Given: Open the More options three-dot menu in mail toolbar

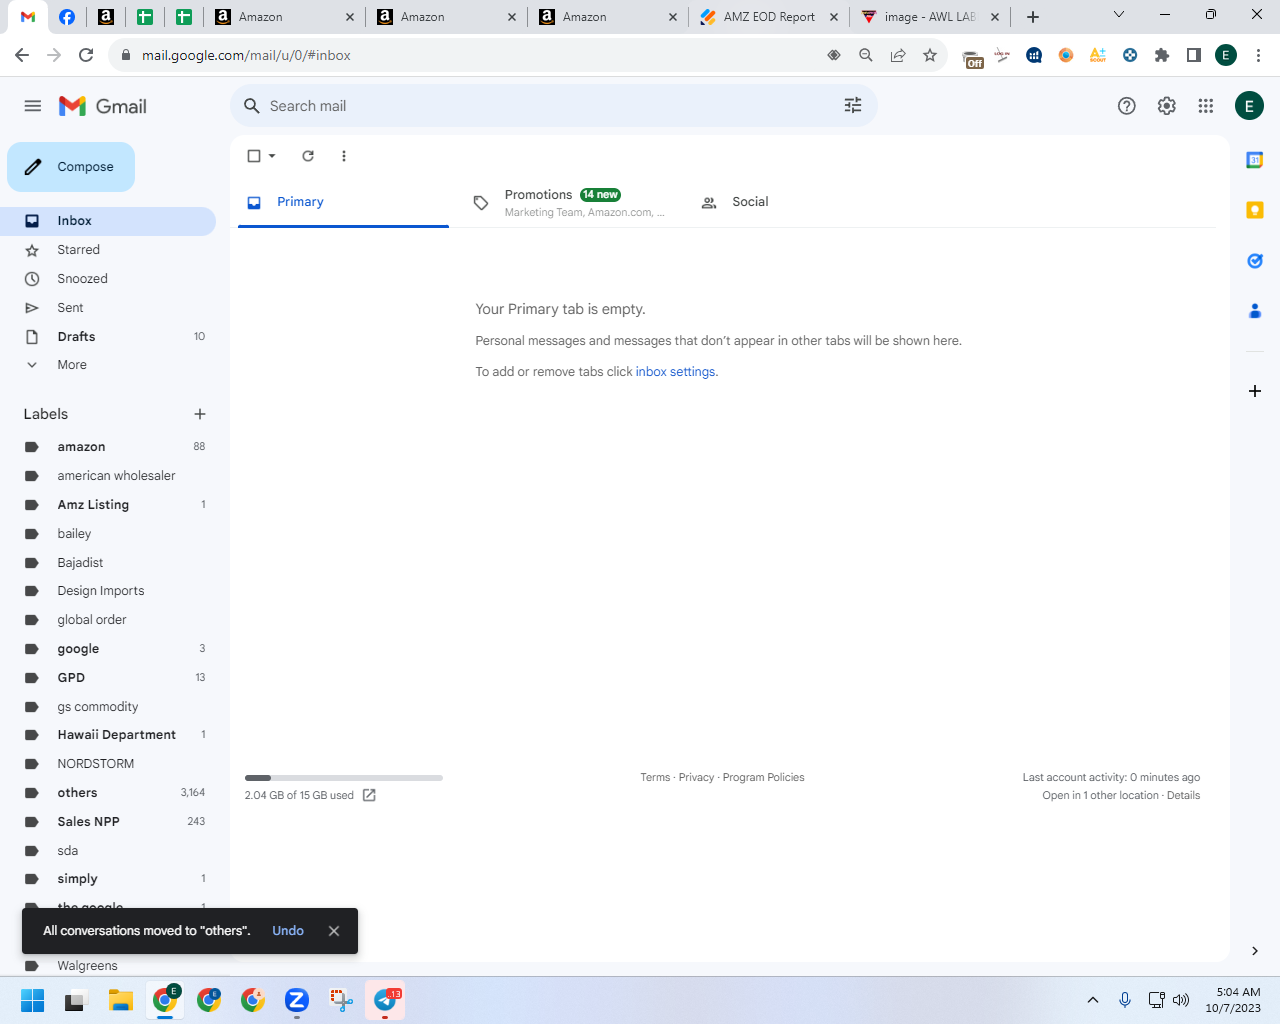Looking at the screenshot, I should pyautogui.click(x=344, y=156).
